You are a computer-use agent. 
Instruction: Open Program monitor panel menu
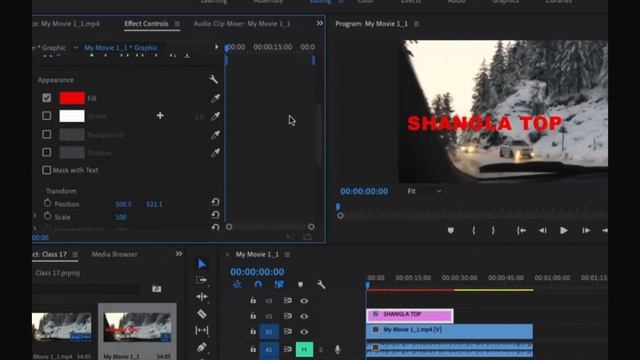(x=416, y=24)
